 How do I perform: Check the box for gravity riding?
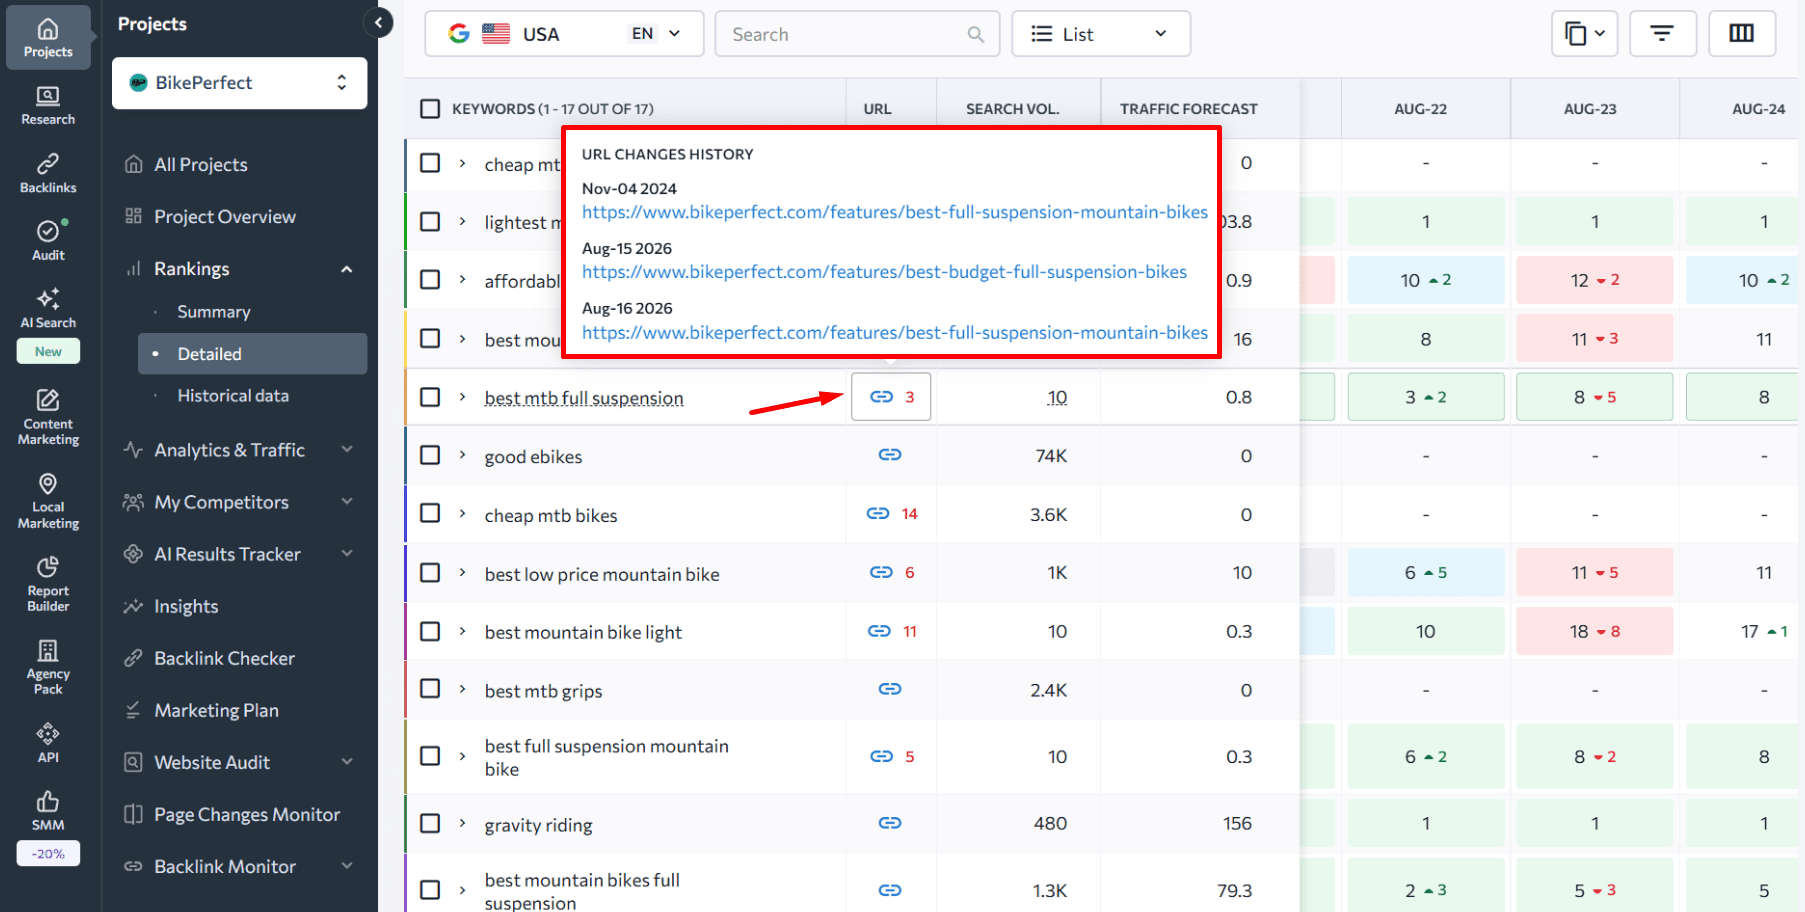[430, 823]
